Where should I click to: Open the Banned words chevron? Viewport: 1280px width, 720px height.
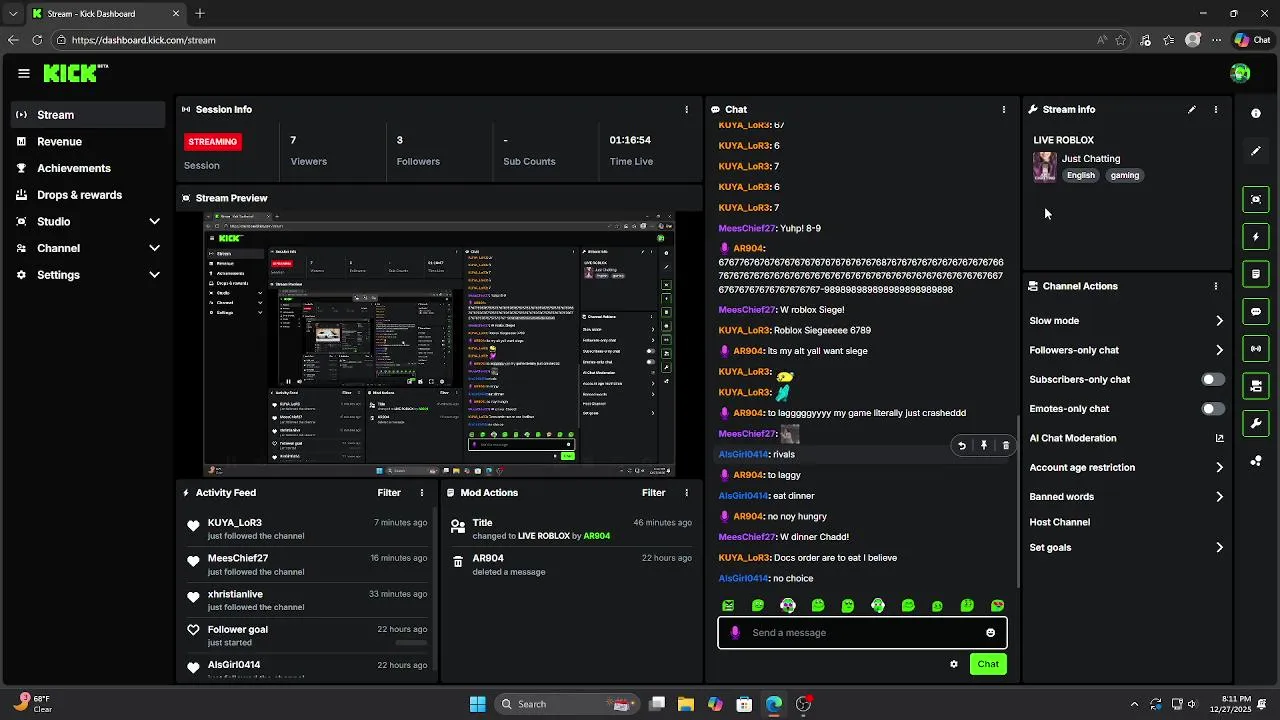pyautogui.click(x=1219, y=497)
